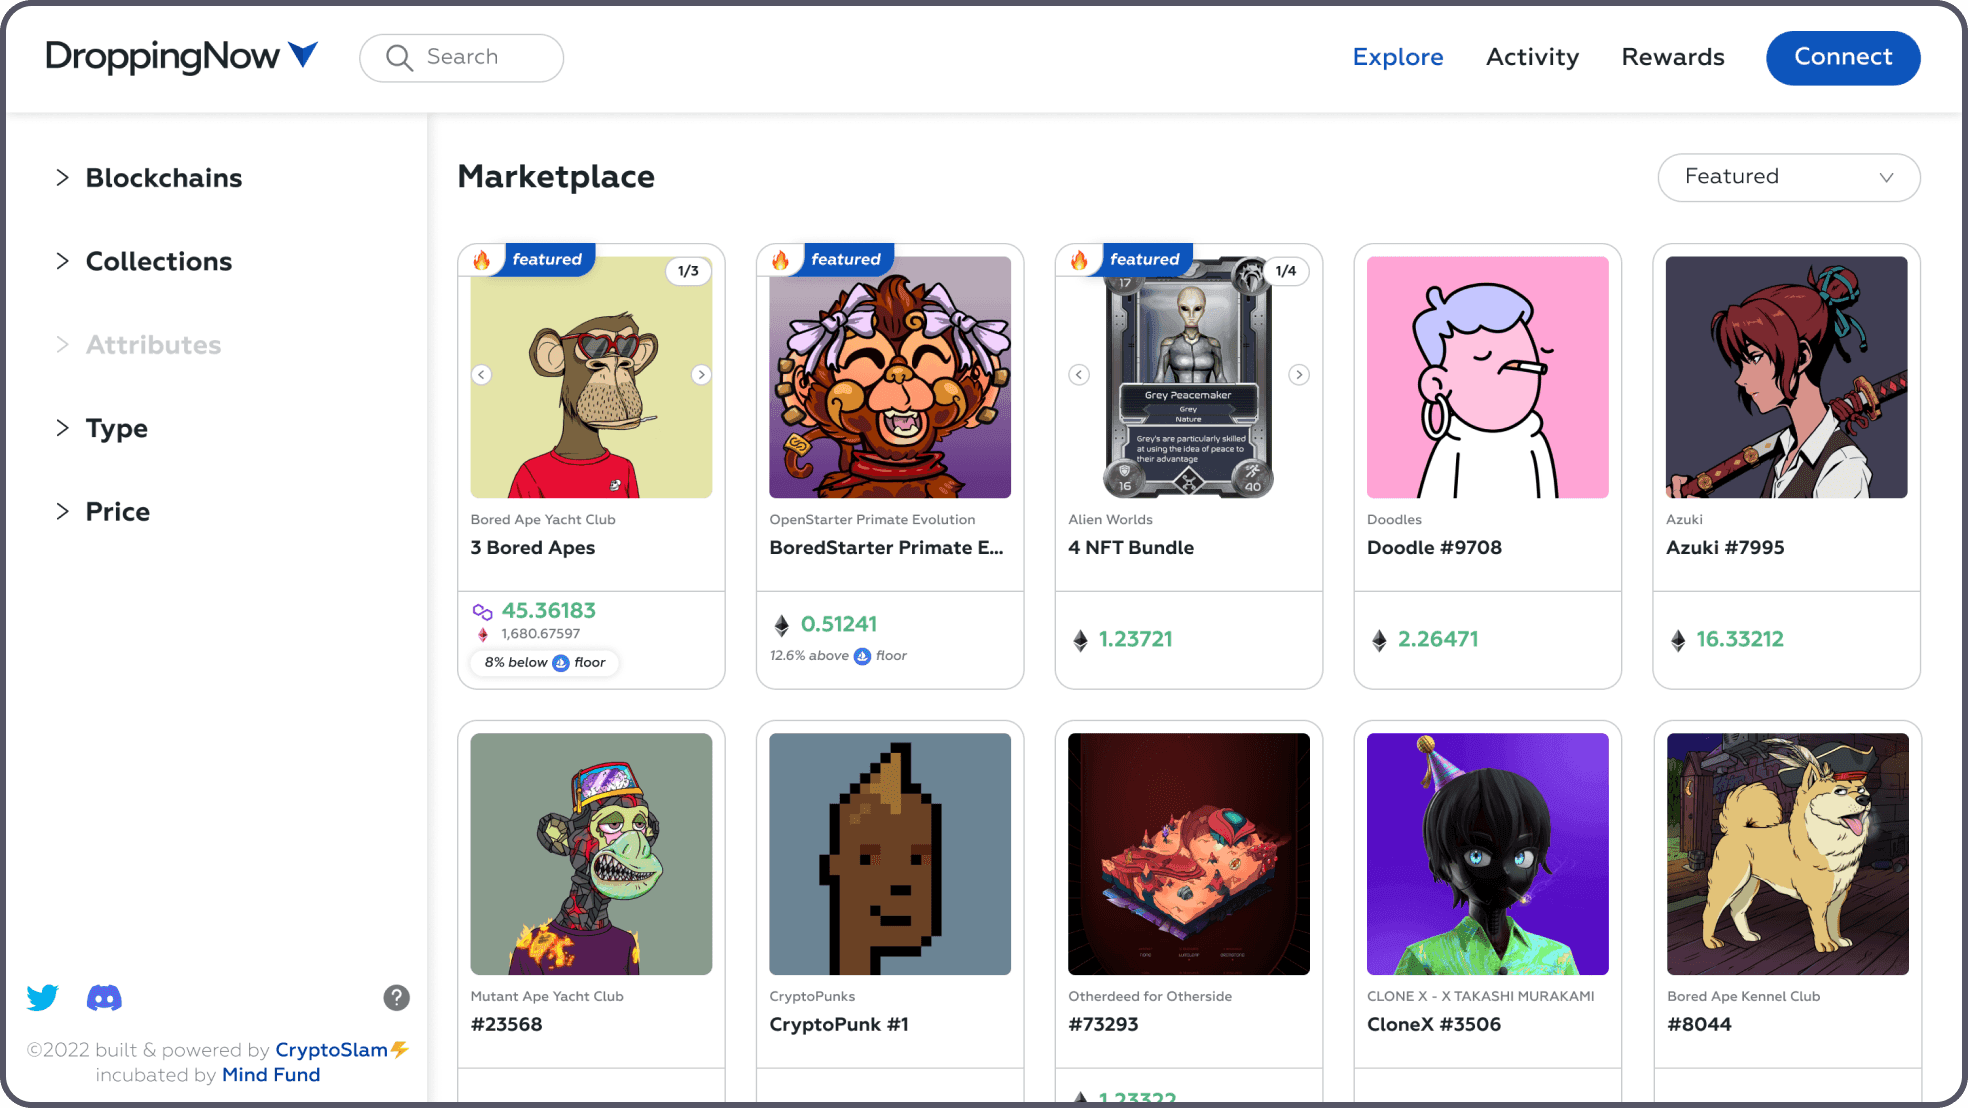The width and height of the screenshot is (1968, 1108).
Task: Open the Azuki #7995 thumbnail
Action: point(1786,377)
